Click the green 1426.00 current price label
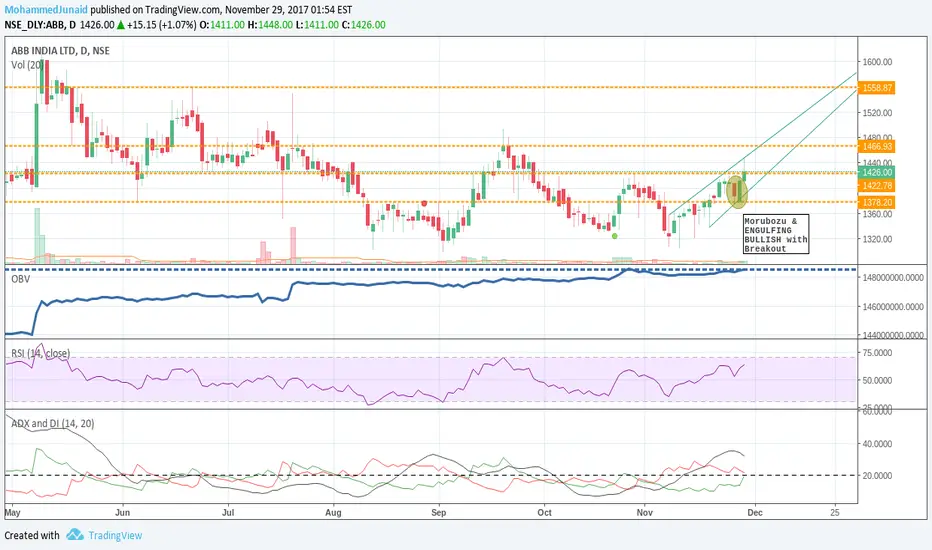The width and height of the screenshot is (932, 550). coord(877,172)
